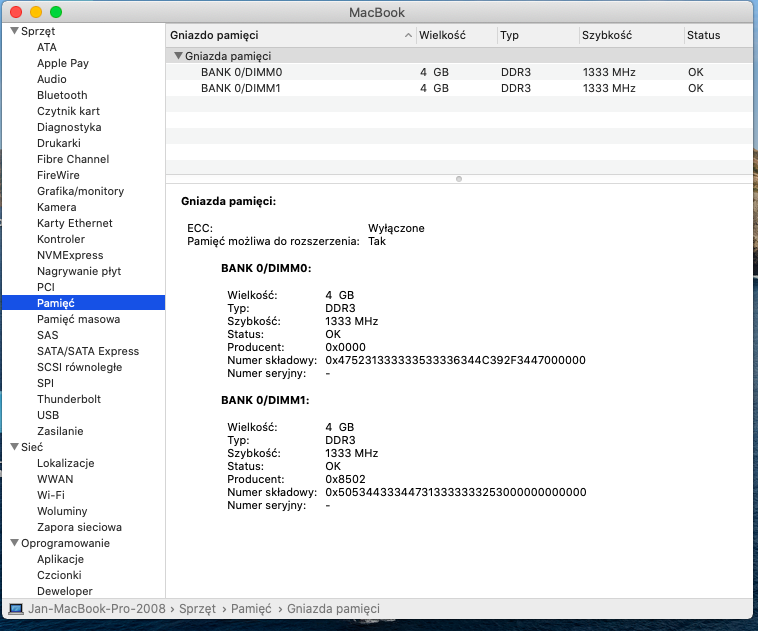Select Bluetooth in the sidebar
Image resolution: width=758 pixels, height=631 pixels.
pyautogui.click(x=62, y=95)
